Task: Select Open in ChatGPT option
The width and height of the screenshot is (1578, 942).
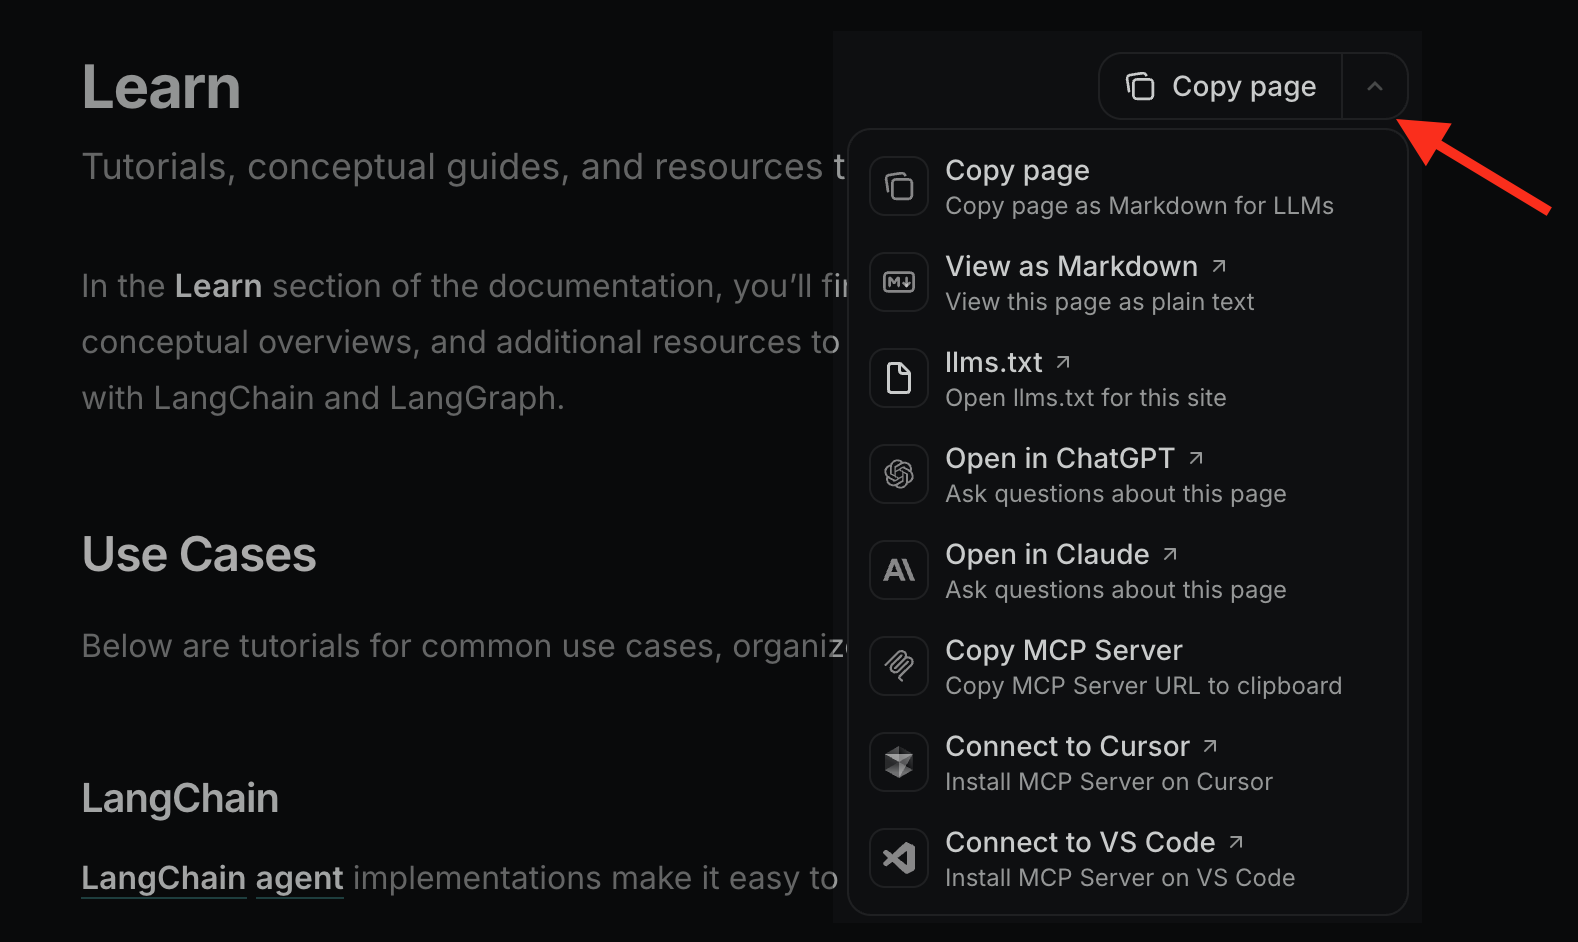Action: pyautogui.click(x=1114, y=475)
